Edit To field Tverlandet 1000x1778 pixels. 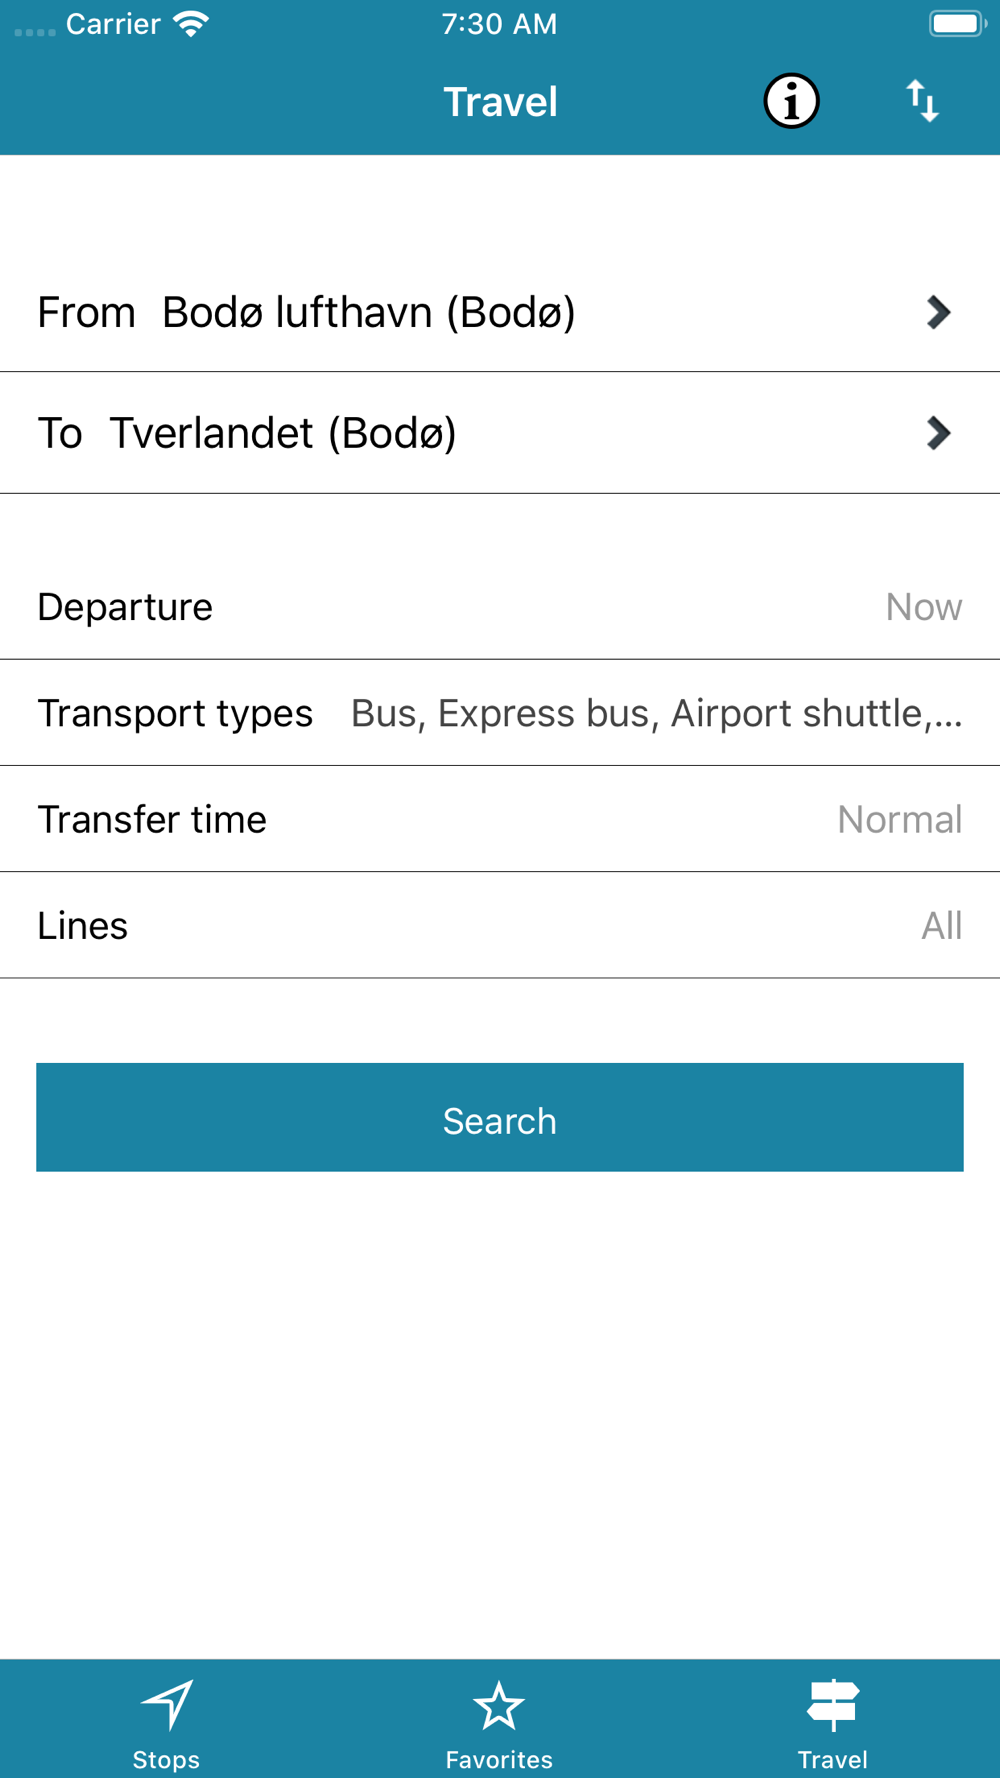pos(283,433)
